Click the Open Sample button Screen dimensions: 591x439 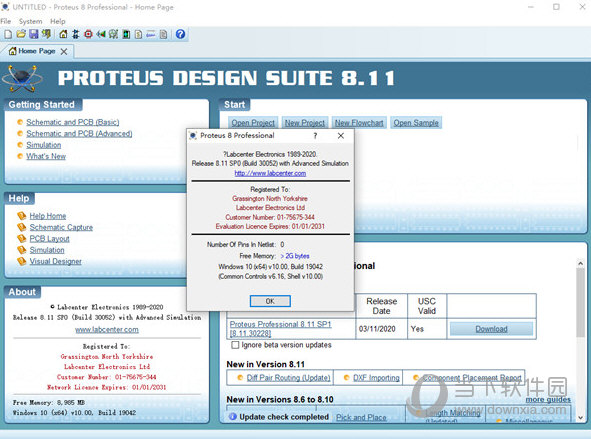416,123
